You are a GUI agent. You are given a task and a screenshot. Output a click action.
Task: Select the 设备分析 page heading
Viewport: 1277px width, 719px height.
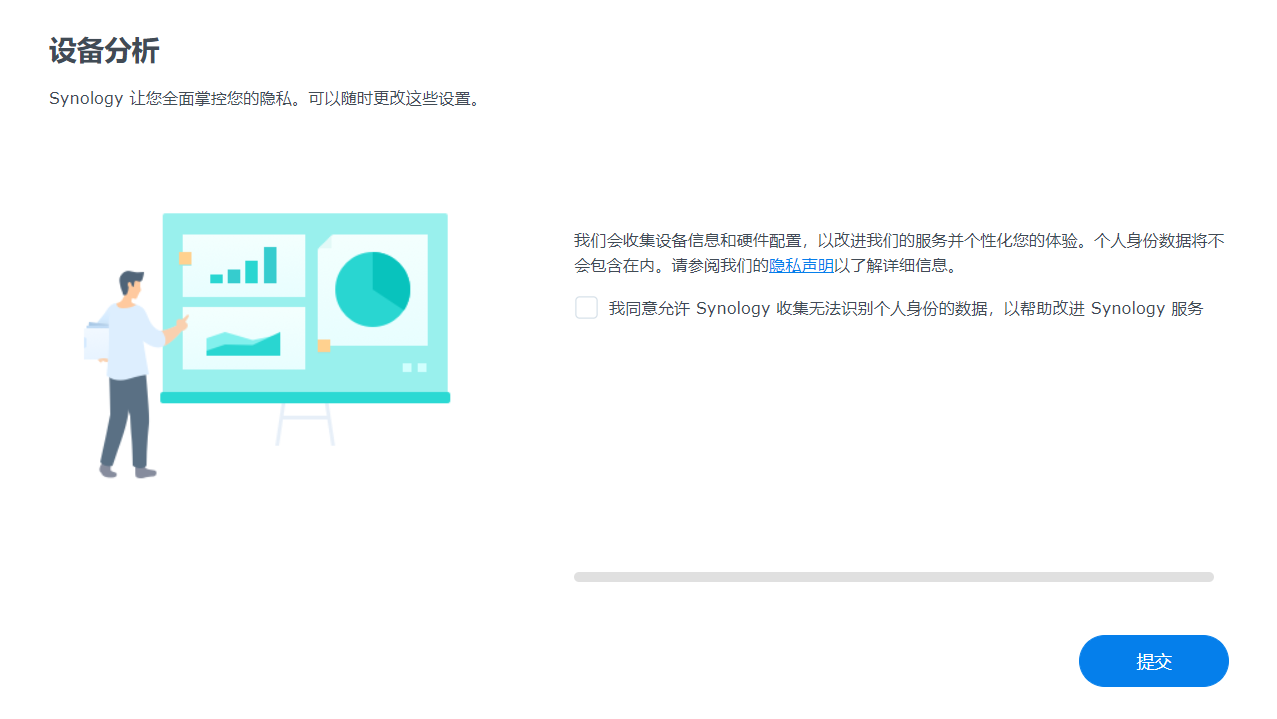tap(104, 50)
